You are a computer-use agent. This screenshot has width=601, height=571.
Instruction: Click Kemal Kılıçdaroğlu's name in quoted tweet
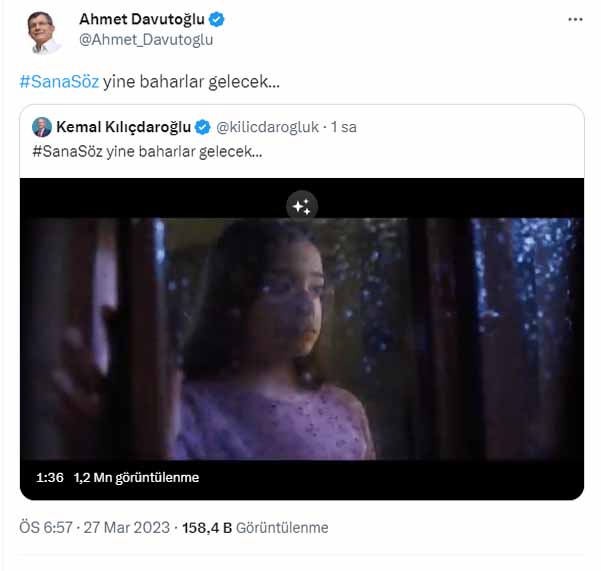click(x=122, y=127)
